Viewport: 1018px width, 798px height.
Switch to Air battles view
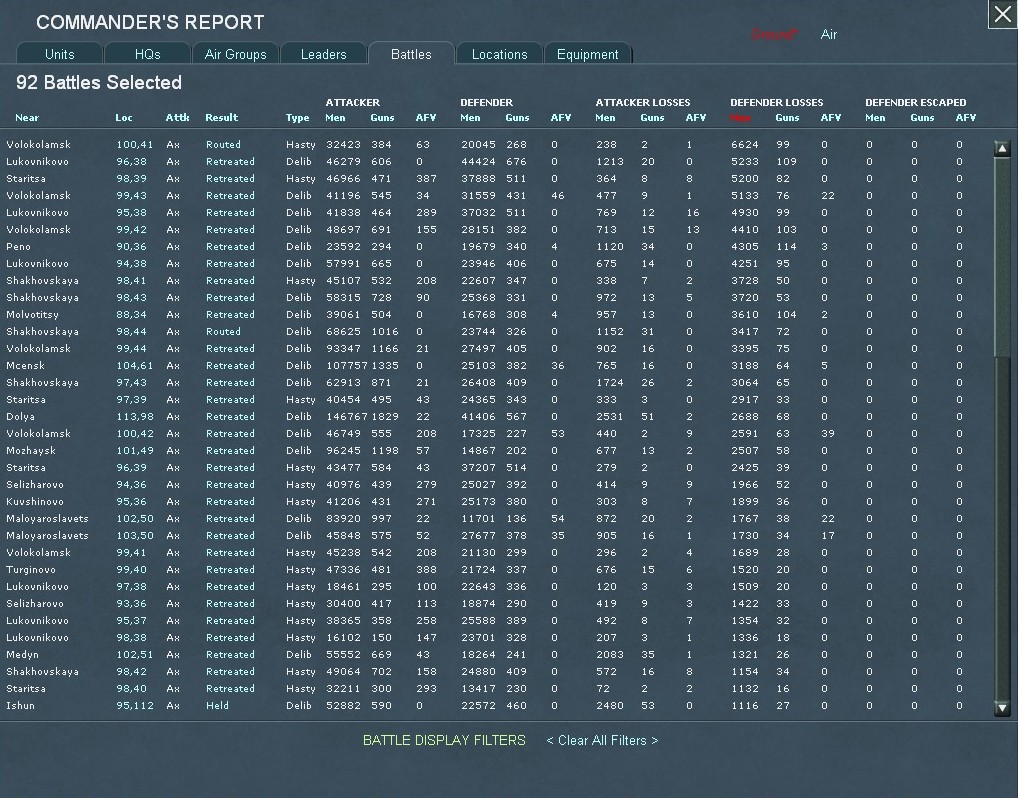(x=828, y=34)
